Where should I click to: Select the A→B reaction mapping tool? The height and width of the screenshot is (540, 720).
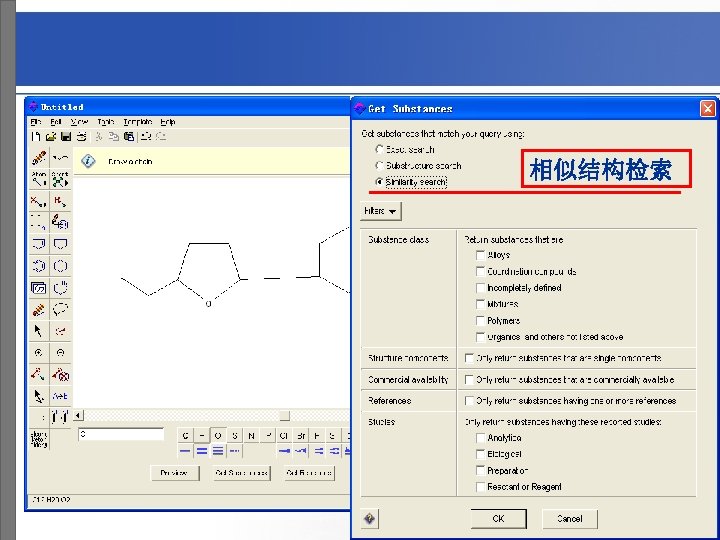[61, 396]
